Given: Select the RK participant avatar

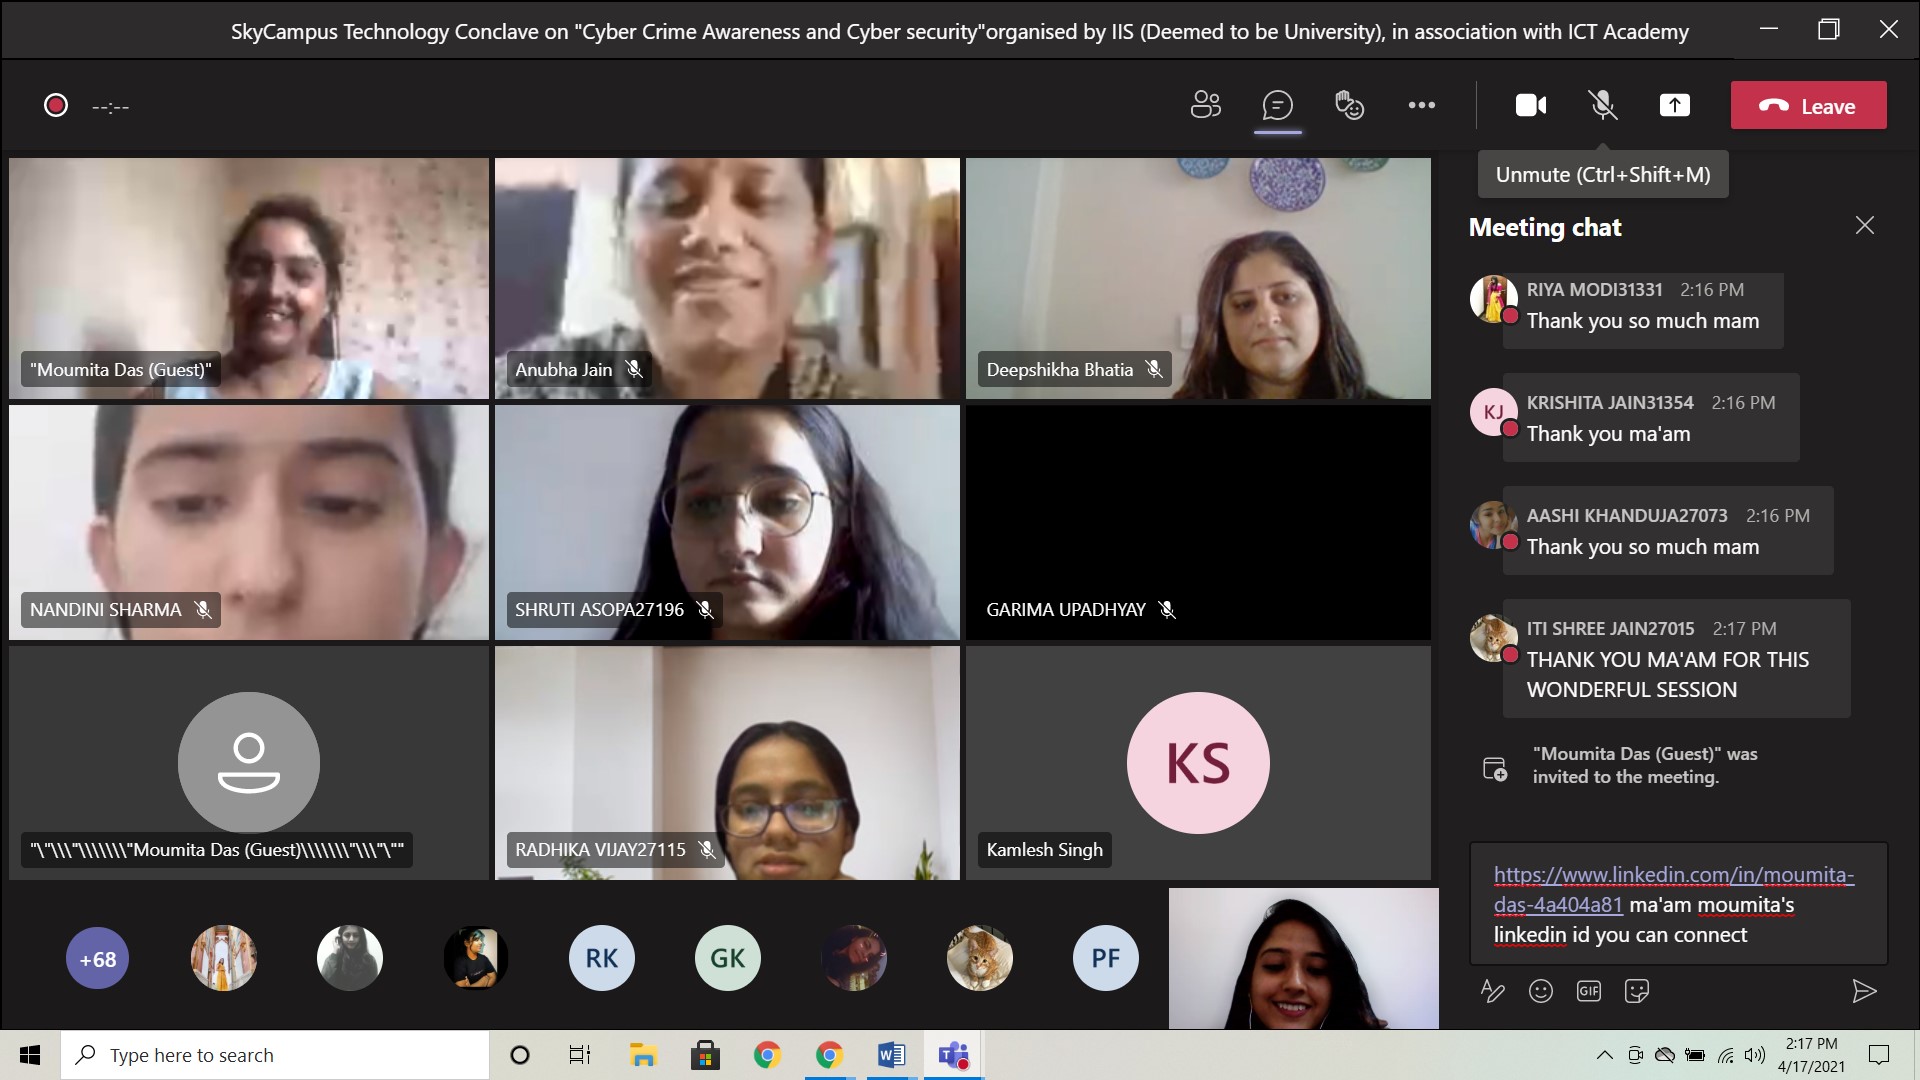Looking at the screenshot, I should pos(601,959).
